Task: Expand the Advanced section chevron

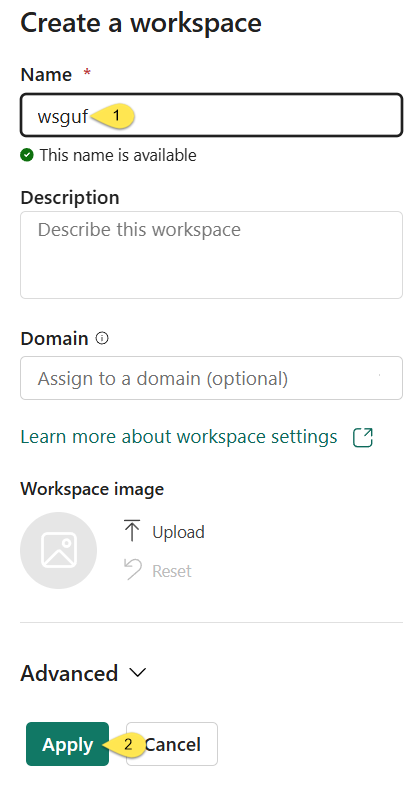Action: (137, 672)
